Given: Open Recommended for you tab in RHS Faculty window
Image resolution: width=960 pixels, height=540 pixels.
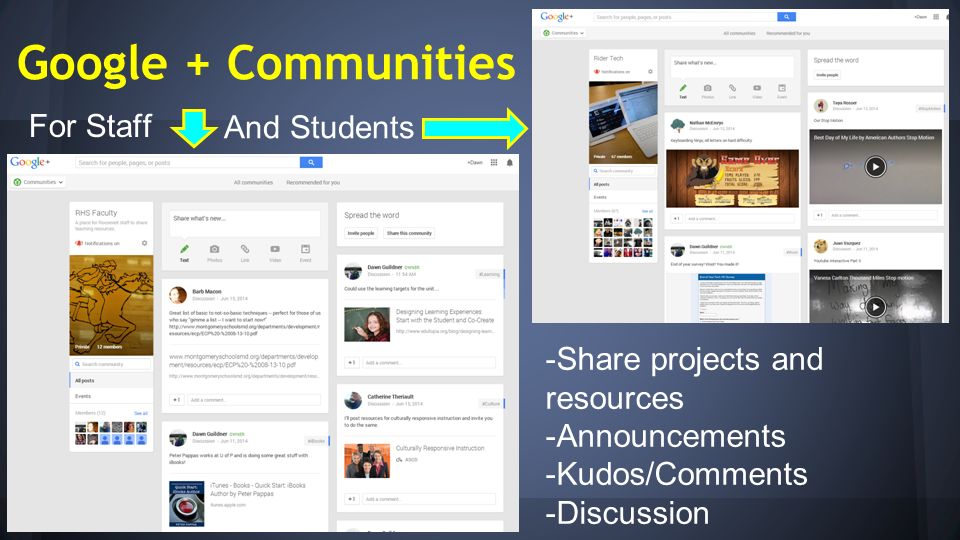Looking at the screenshot, I should pyautogui.click(x=313, y=182).
